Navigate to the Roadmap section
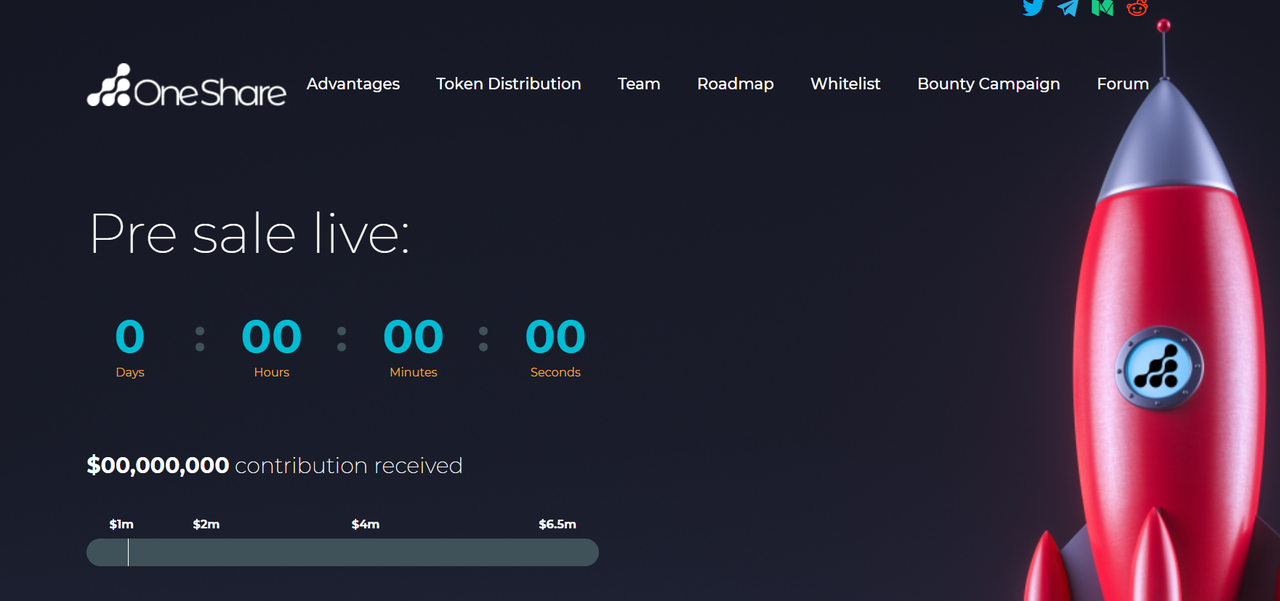This screenshot has height=601, width=1280. pyautogui.click(x=735, y=84)
